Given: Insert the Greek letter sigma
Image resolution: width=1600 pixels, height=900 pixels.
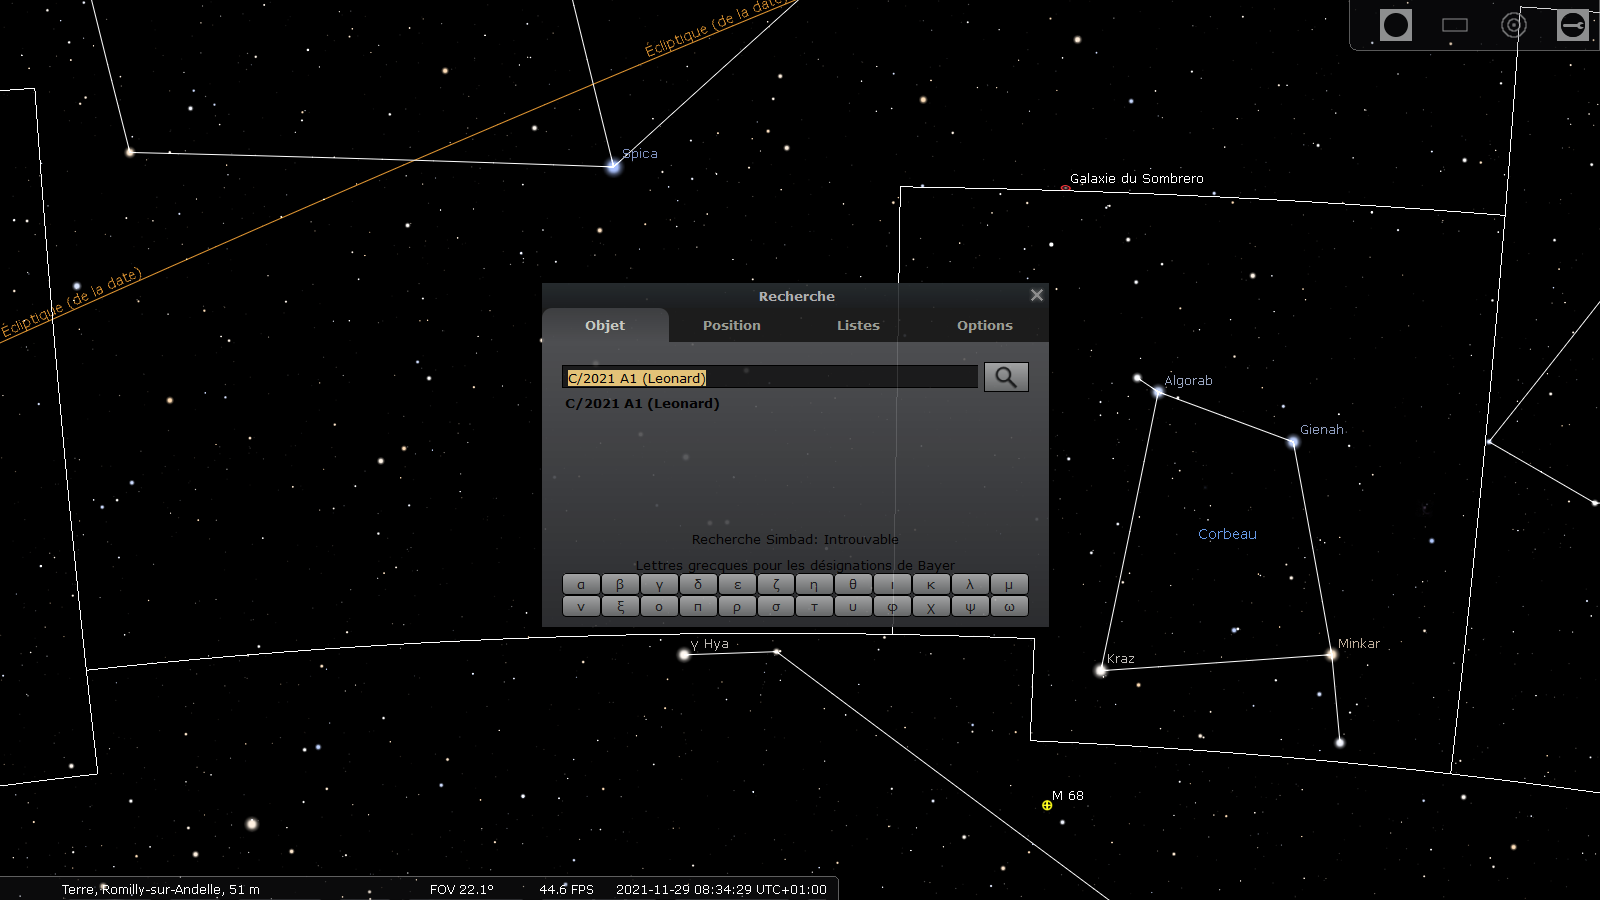Looking at the screenshot, I should click(775, 606).
